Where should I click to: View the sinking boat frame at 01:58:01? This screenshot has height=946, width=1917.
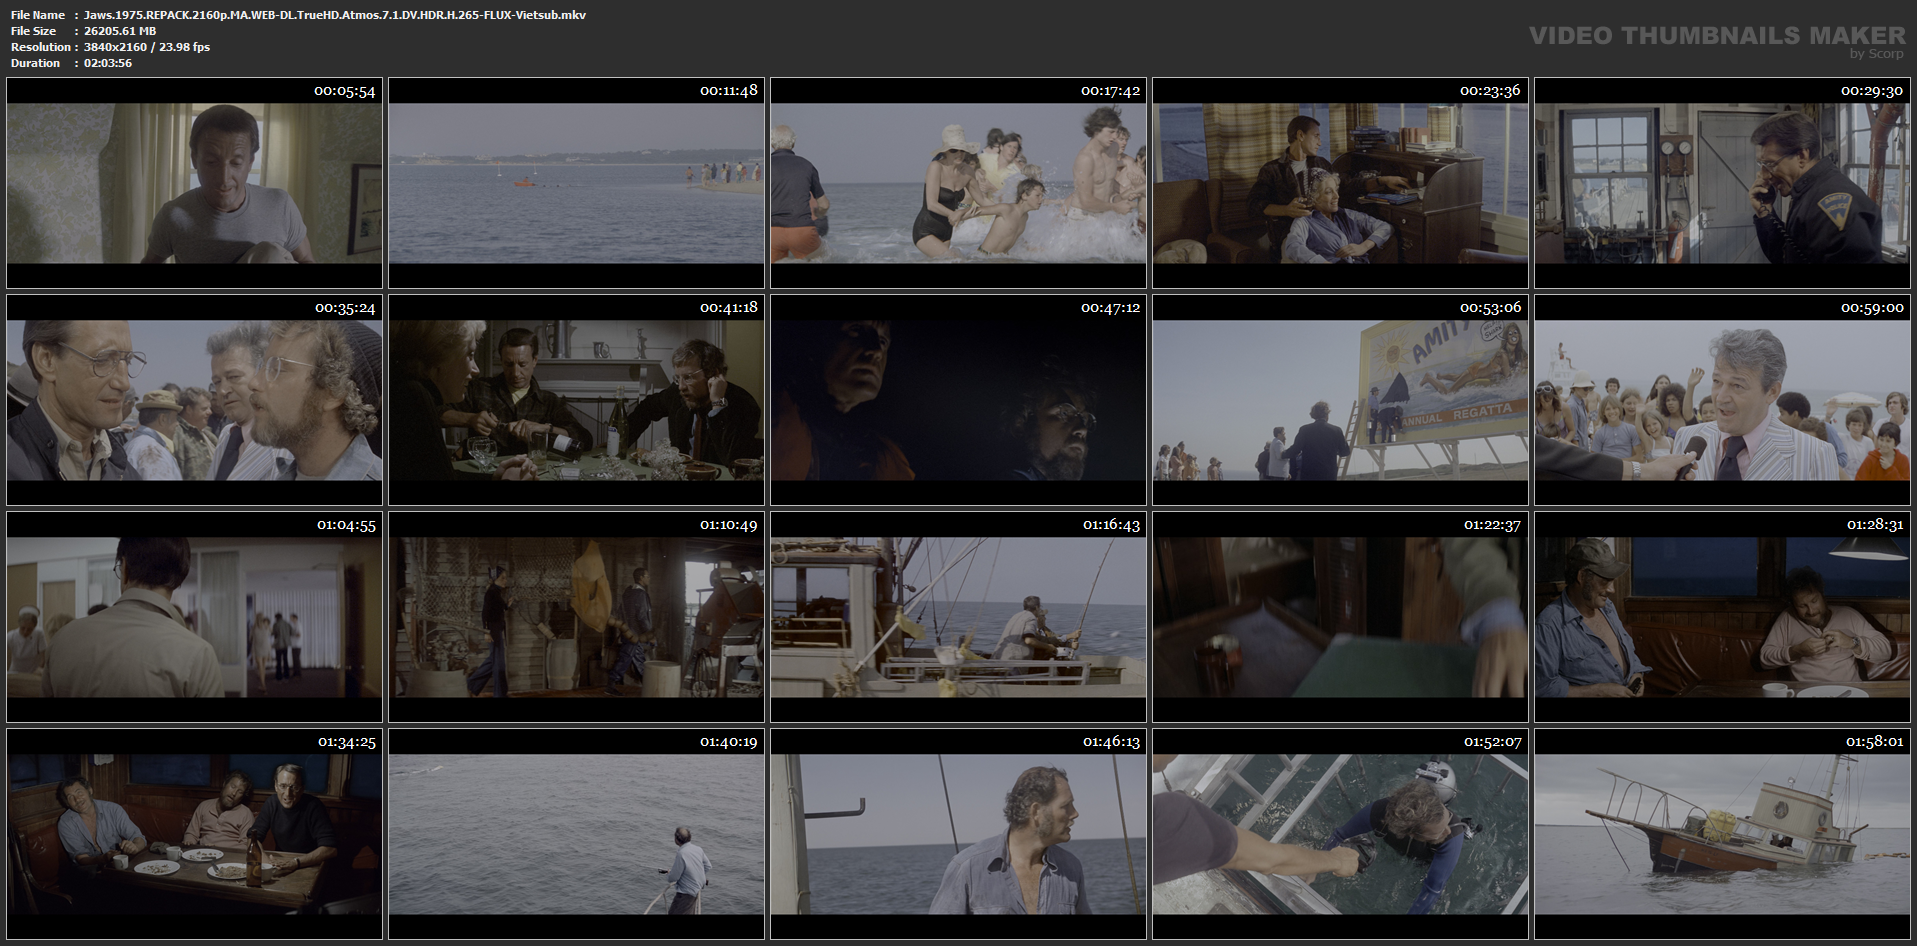(x=1722, y=834)
